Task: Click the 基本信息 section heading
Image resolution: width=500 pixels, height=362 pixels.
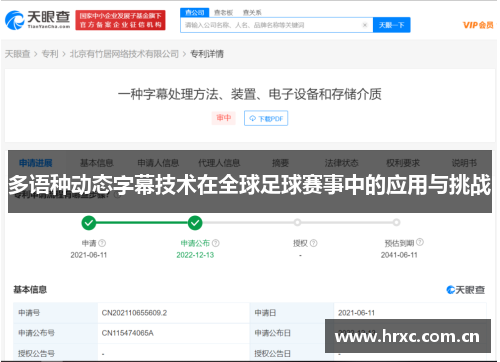Action: (30, 289)
